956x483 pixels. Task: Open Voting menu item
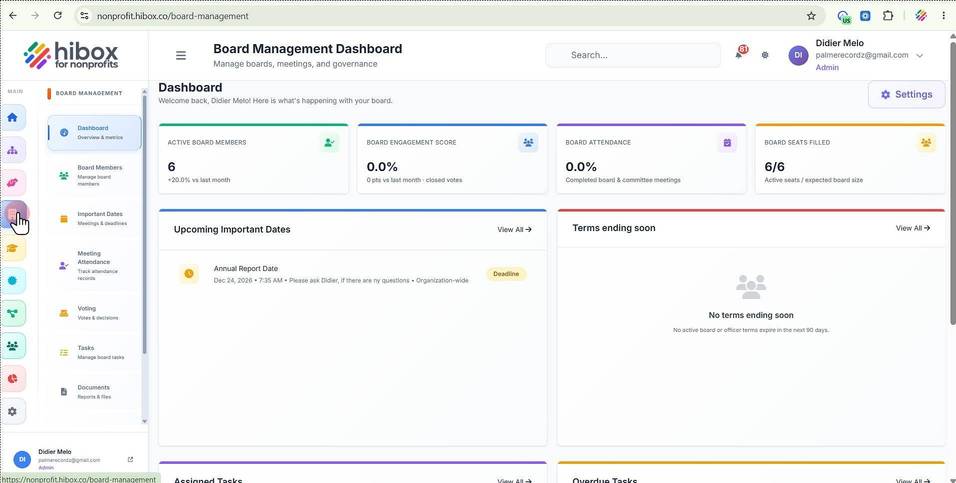tap(94, 313)
